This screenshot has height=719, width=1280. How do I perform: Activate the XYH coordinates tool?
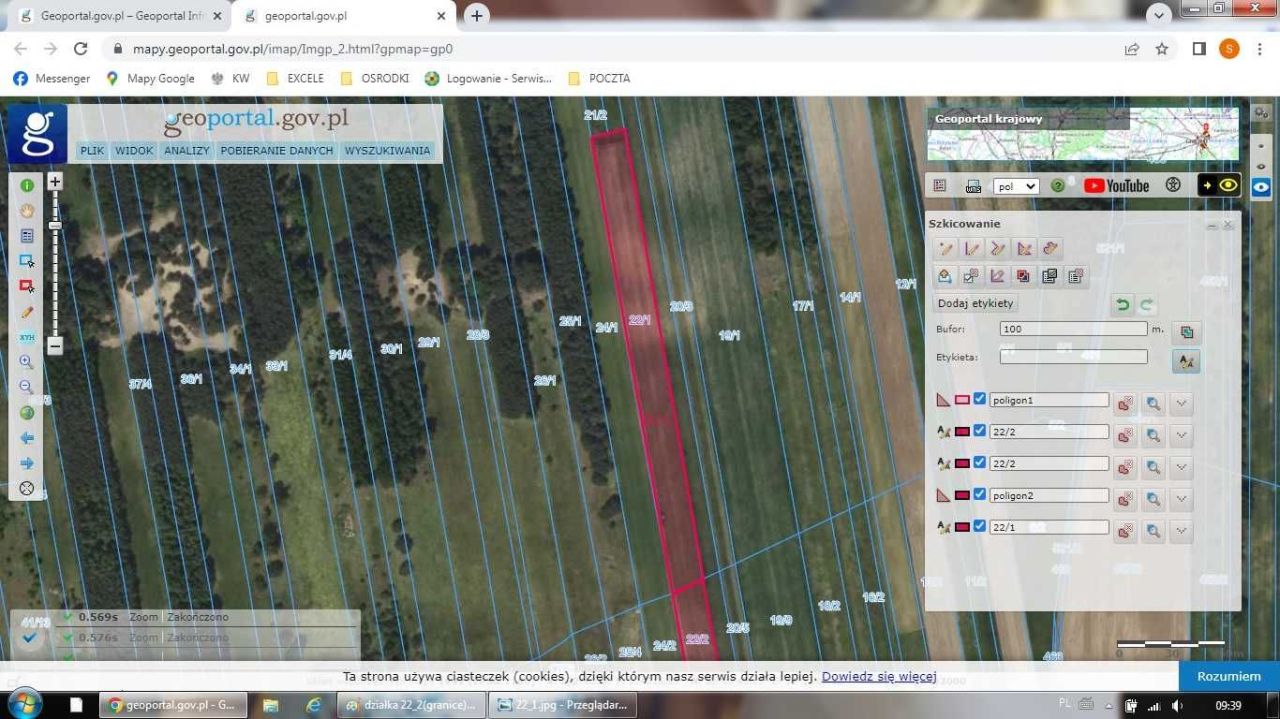(27, 337)
